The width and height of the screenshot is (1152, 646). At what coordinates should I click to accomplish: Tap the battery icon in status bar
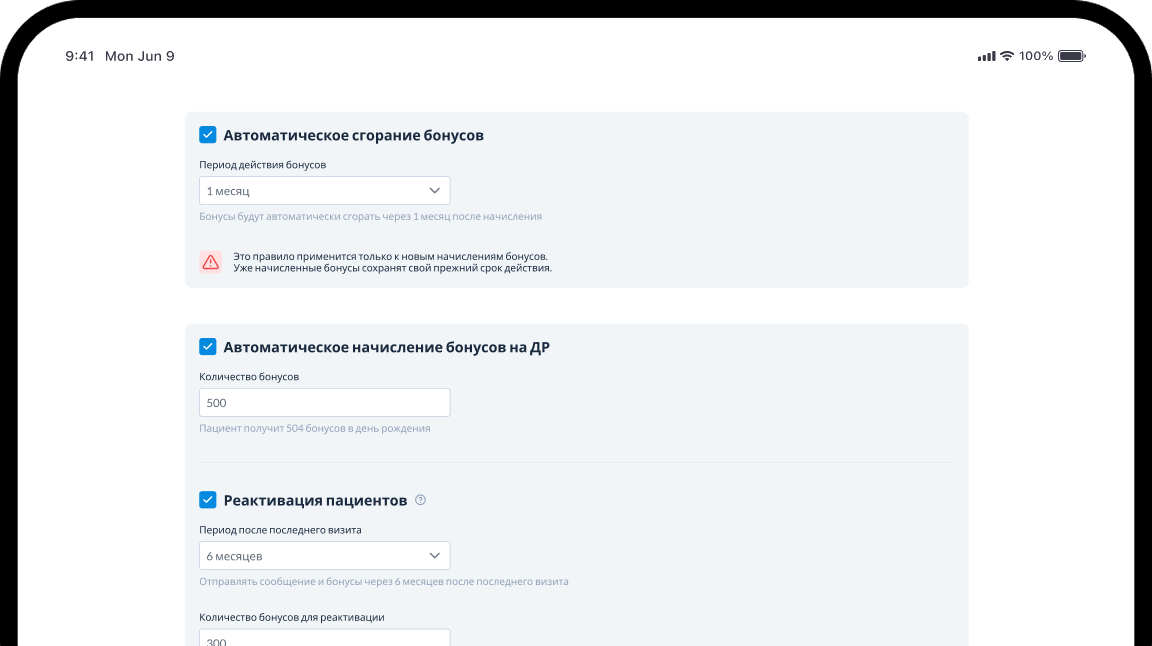[x=1071, y=56]
